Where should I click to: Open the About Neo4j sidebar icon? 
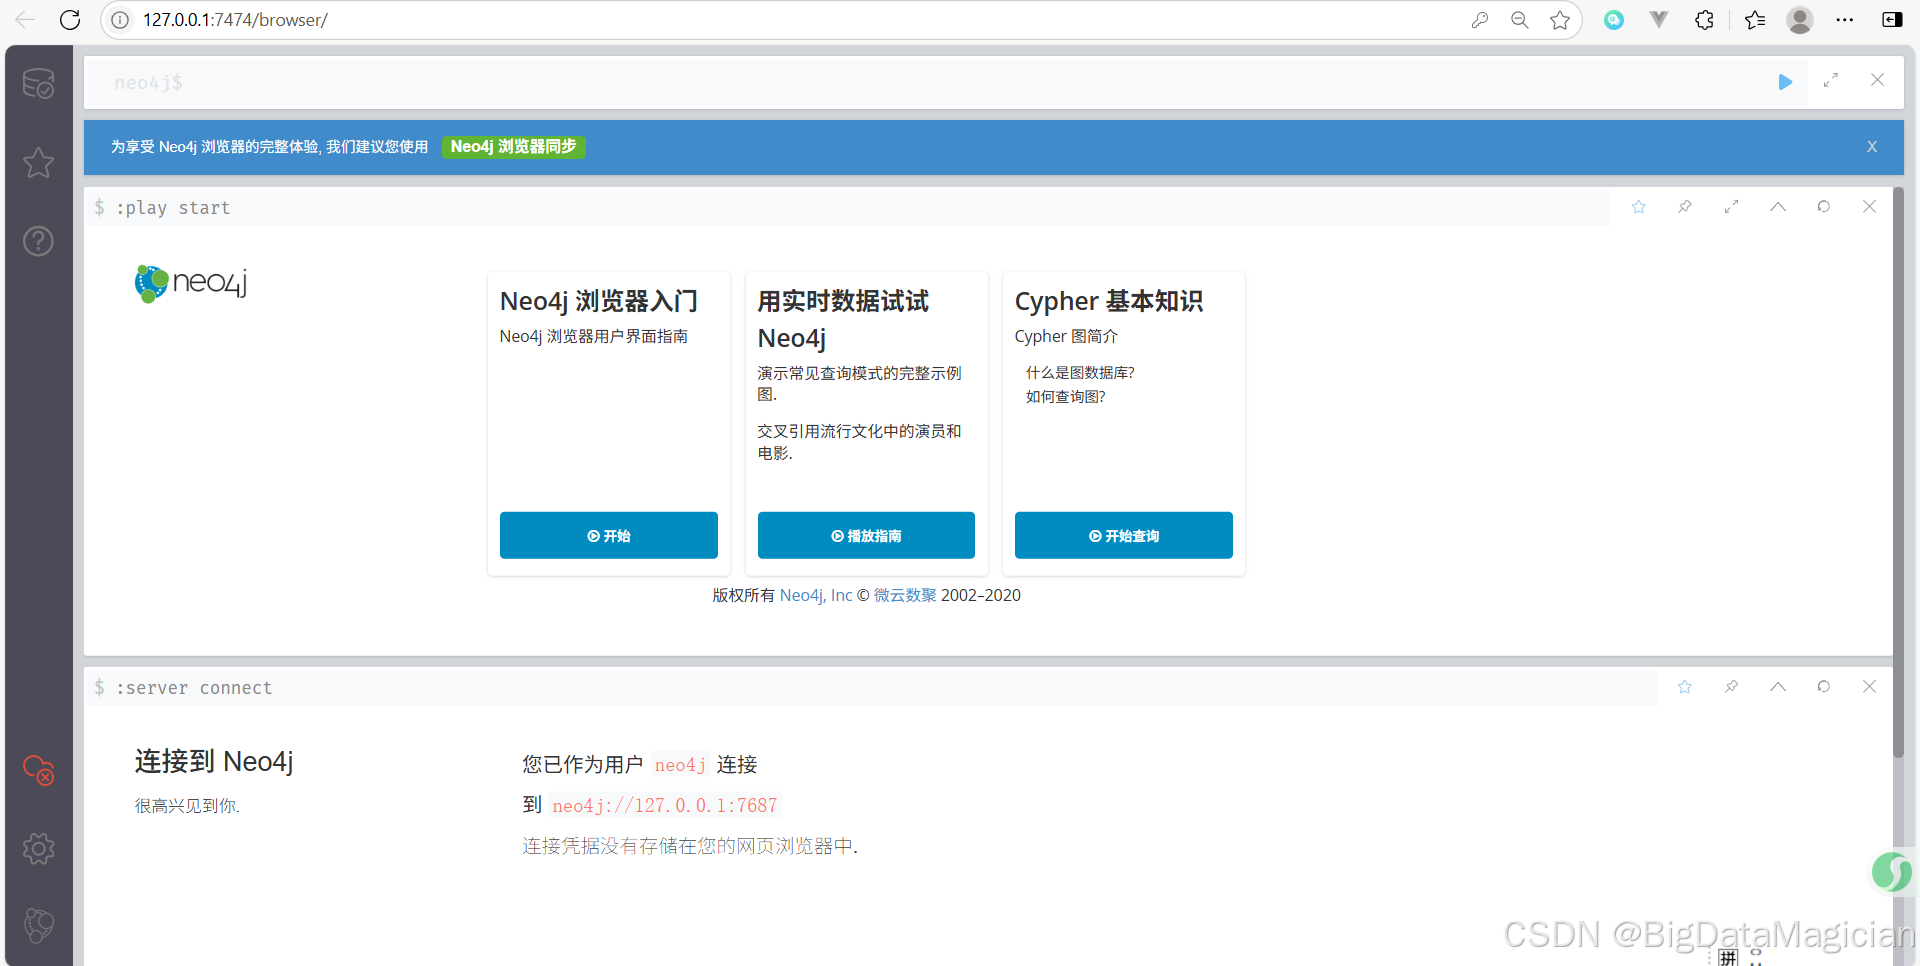[x=38, y=926]
